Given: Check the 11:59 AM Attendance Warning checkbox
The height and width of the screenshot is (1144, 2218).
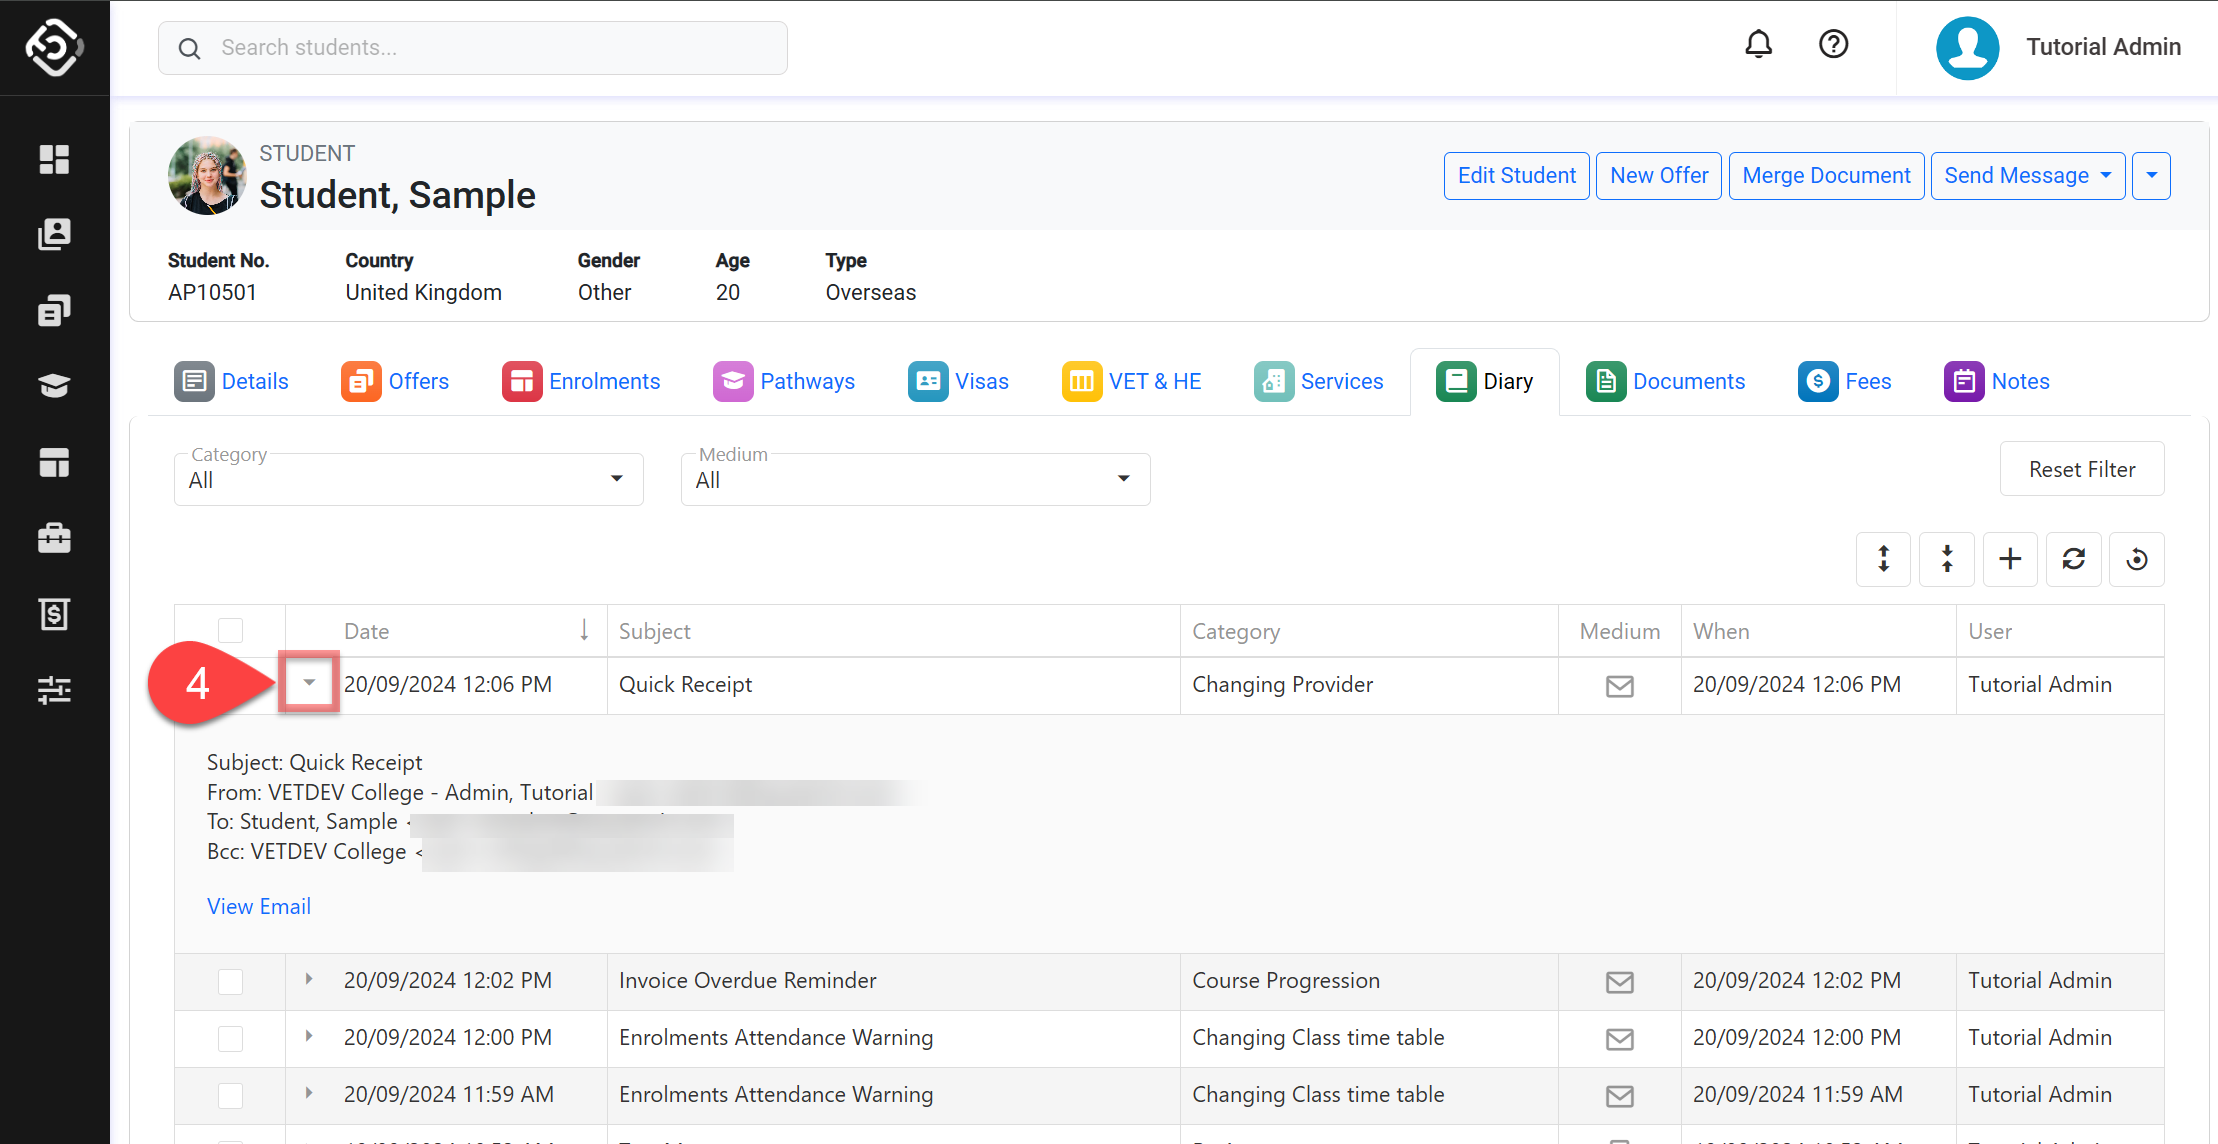Looking at the screenshot, I should [x=230, y=1096].
